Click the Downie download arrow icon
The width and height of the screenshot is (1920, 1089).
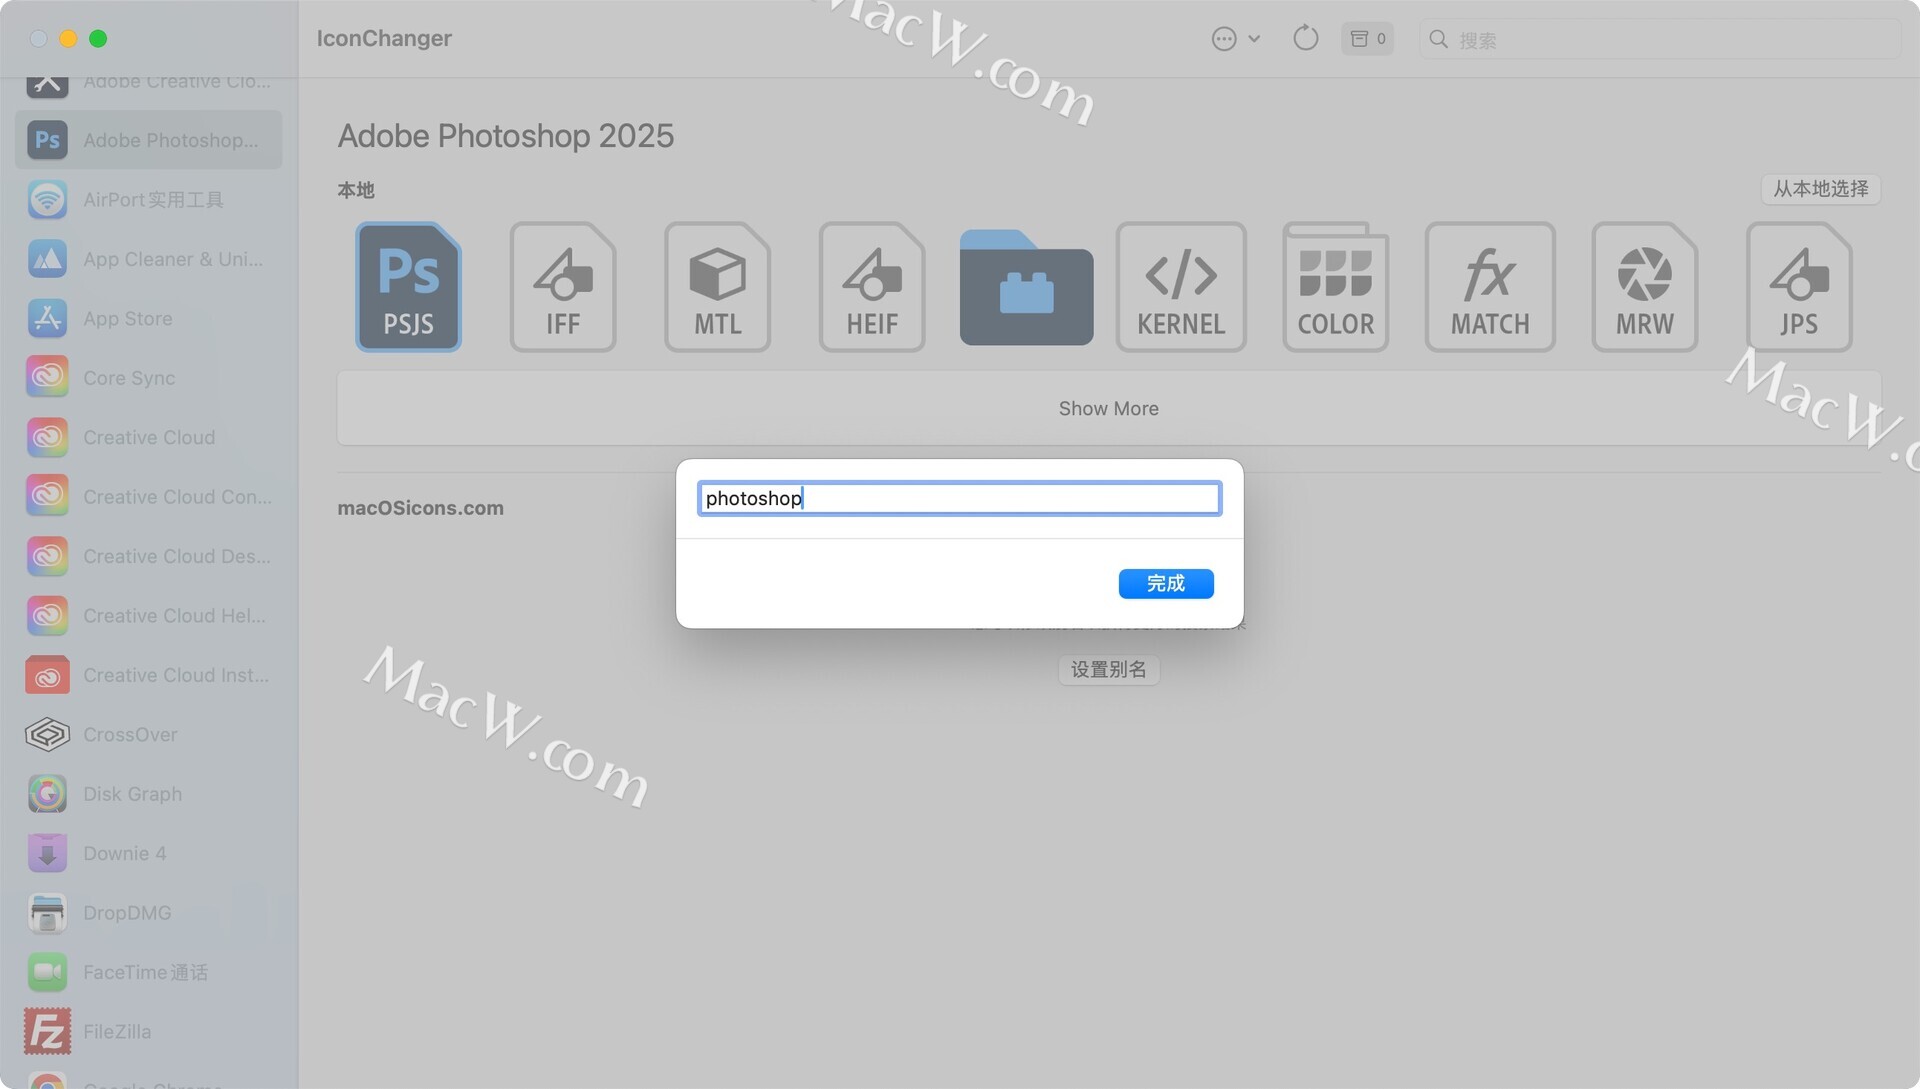point(47,853)
